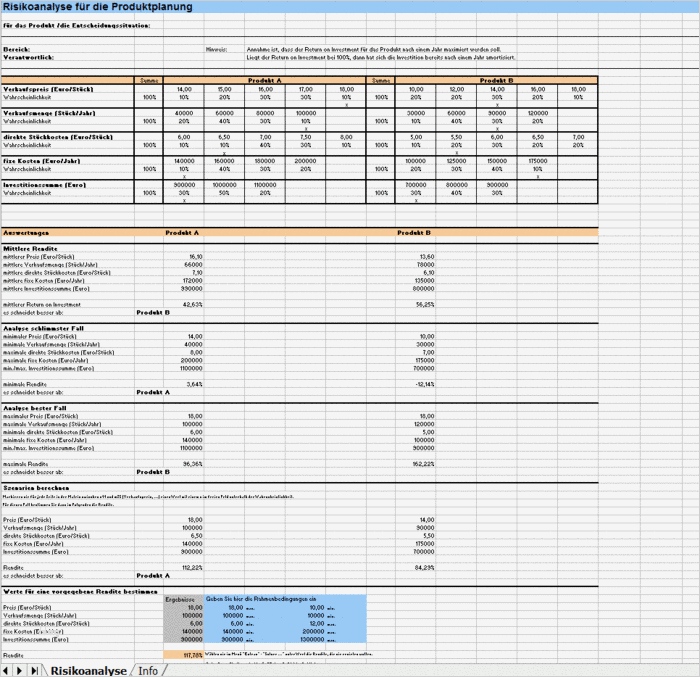Image resolution: width=700 pixels, height=677 pixels.
Task: Select the mean fixed cost value '172000'
Action: (x=192, y=281)
